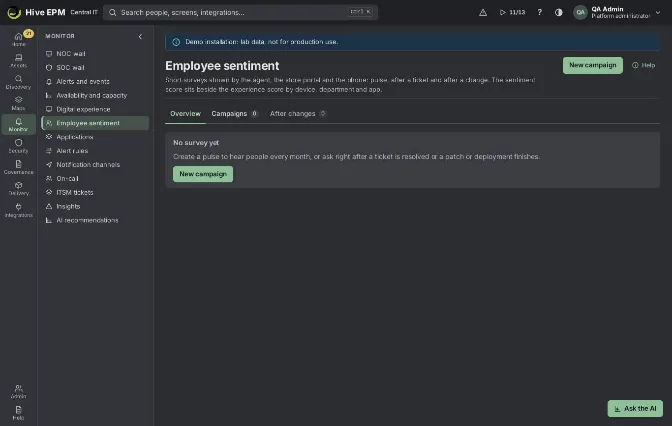Open the Assets section icon
This screenshot has width=672, height=426.
[x=18, y=60]
